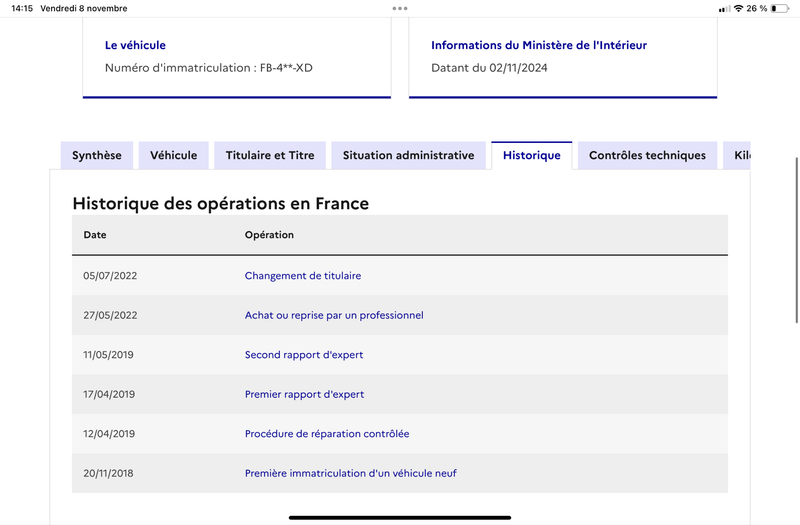Click the Le véhicule card heading
This screenshot has height=525, width=800.
135,45
